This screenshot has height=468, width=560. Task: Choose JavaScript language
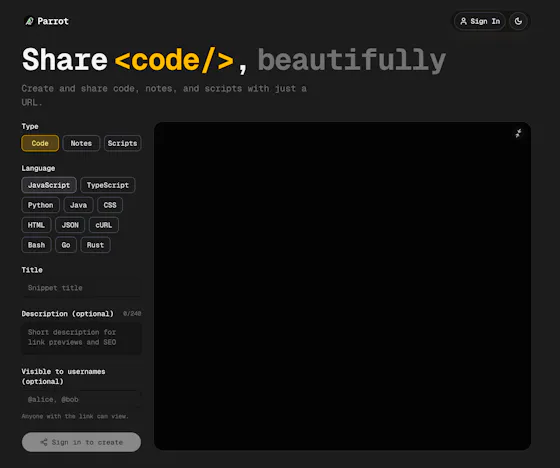tap(49, 185)
